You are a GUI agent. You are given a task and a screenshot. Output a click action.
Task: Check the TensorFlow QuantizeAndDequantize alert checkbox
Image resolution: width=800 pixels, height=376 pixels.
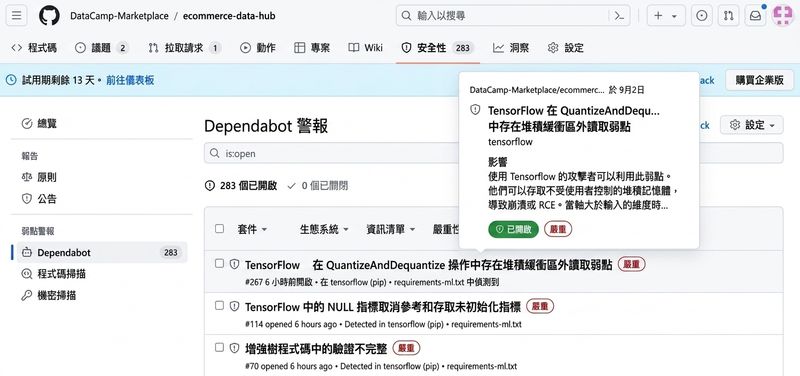point(219,263)
